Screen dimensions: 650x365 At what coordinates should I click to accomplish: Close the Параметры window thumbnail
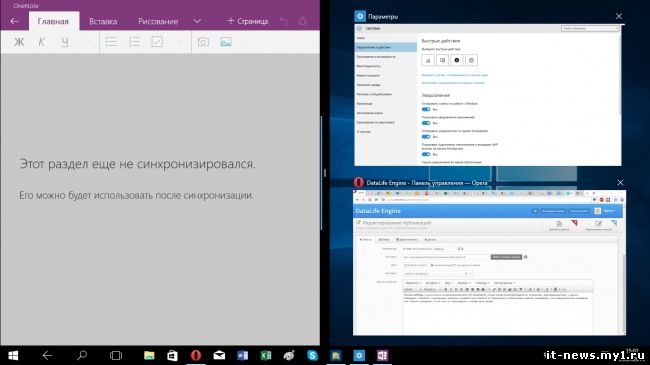(x=619, y=16)
